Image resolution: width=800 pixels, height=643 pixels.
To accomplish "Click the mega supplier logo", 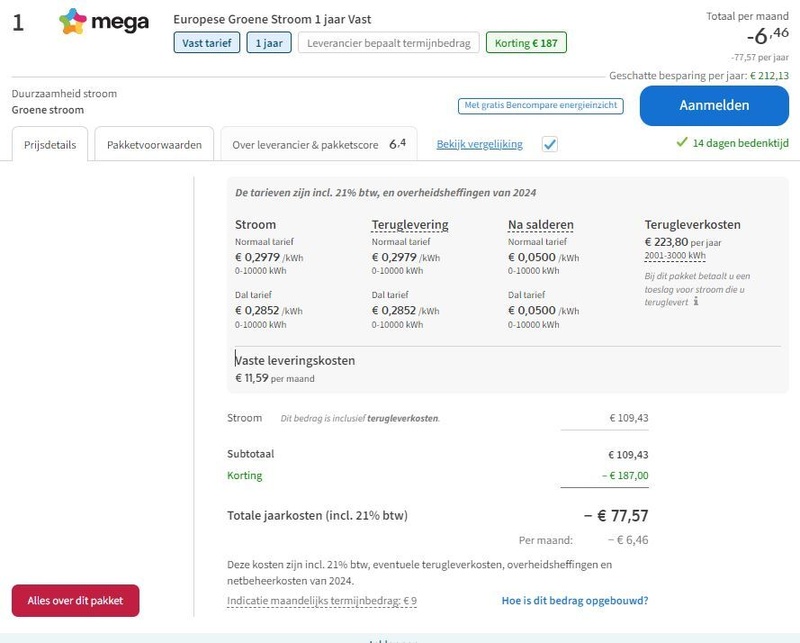I will (x=104, y=21).
